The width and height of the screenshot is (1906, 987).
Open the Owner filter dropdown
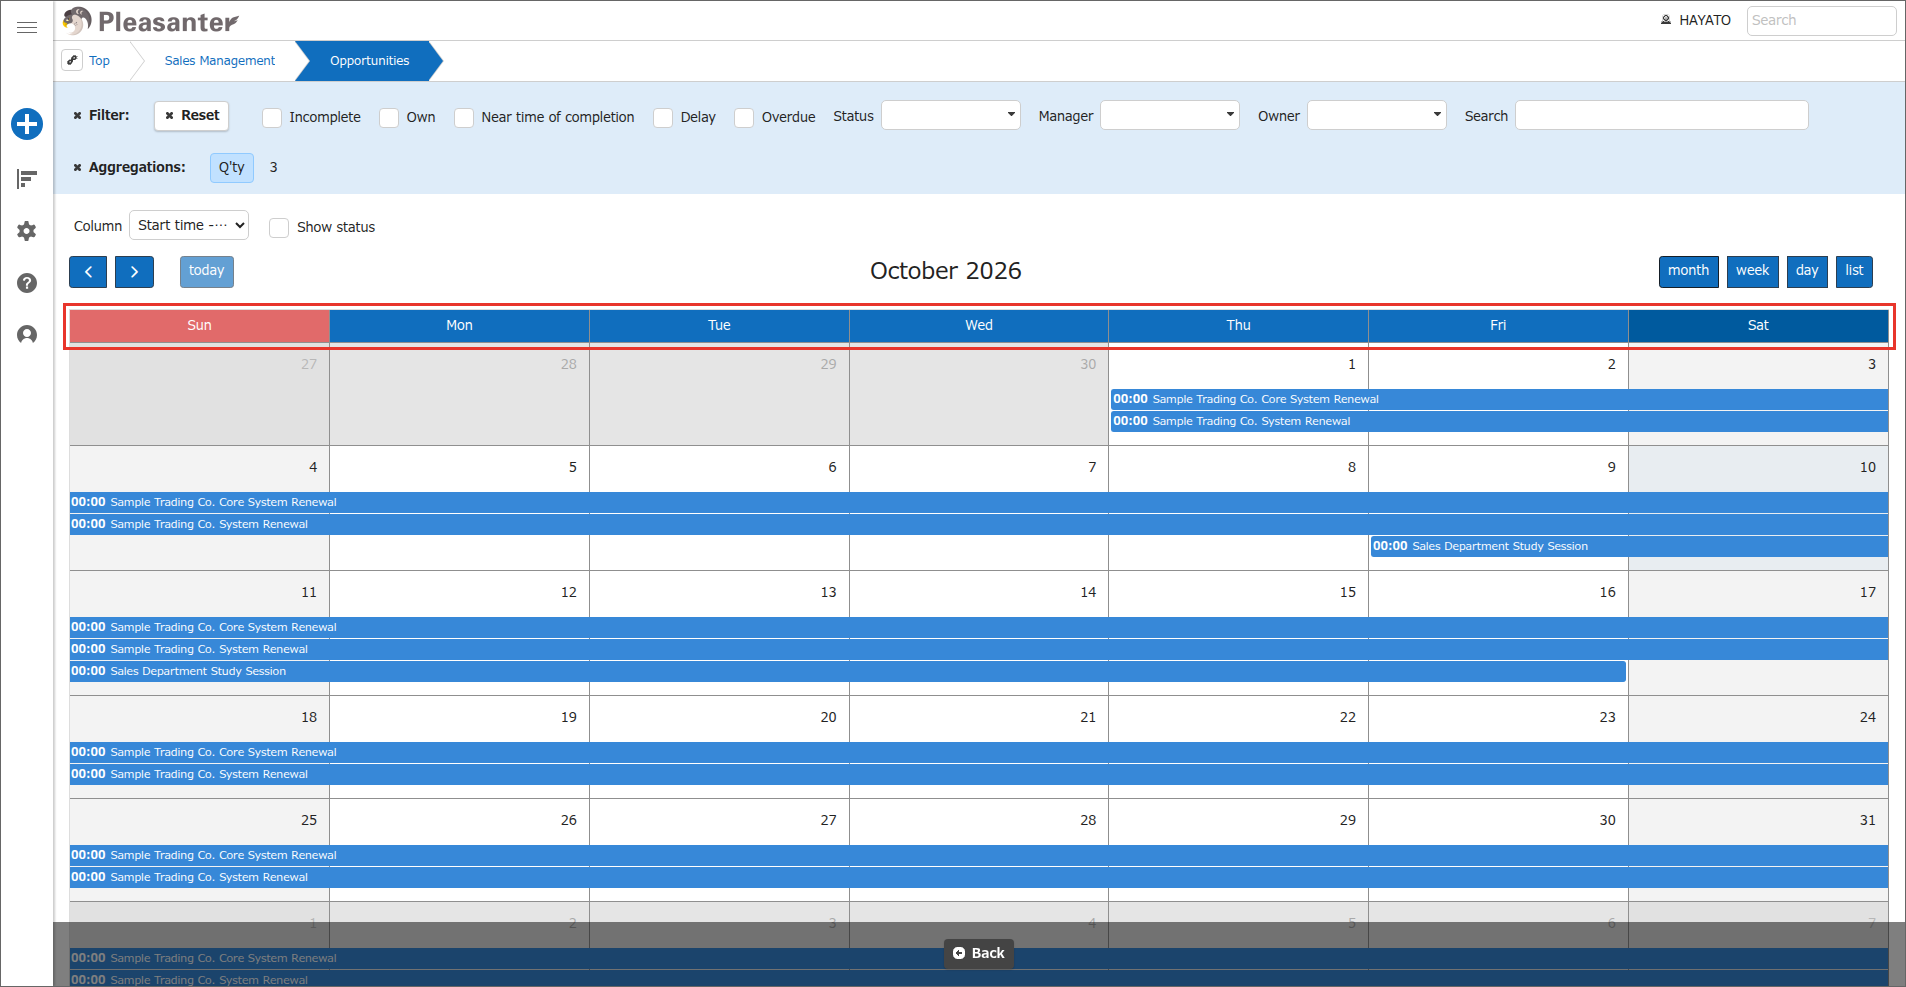pos(1377,115)
